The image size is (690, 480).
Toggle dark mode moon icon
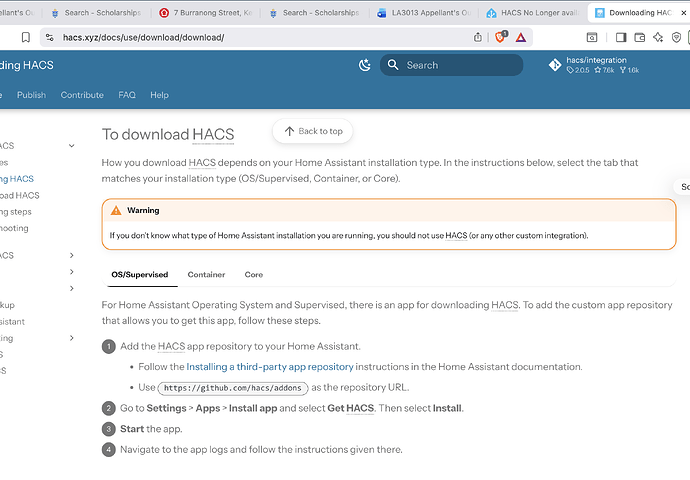[x=364, y=65]
